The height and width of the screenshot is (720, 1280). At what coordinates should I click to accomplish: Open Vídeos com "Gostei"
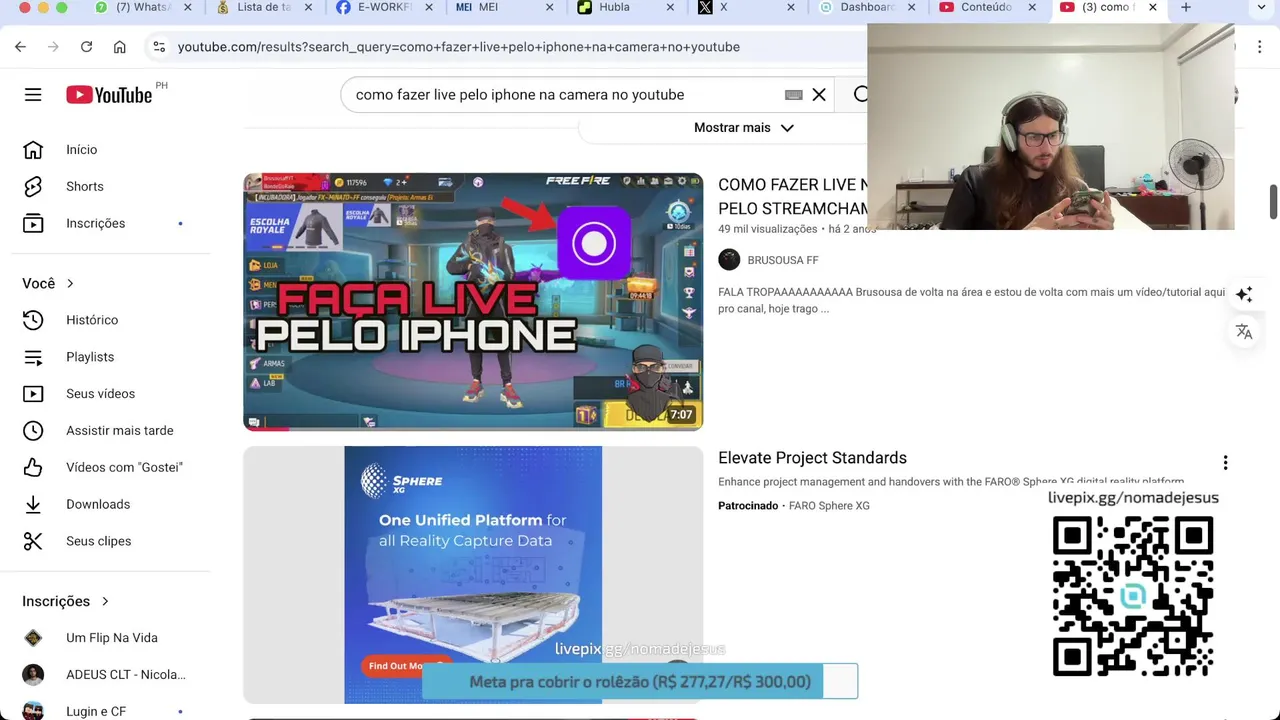pos(124,468)
